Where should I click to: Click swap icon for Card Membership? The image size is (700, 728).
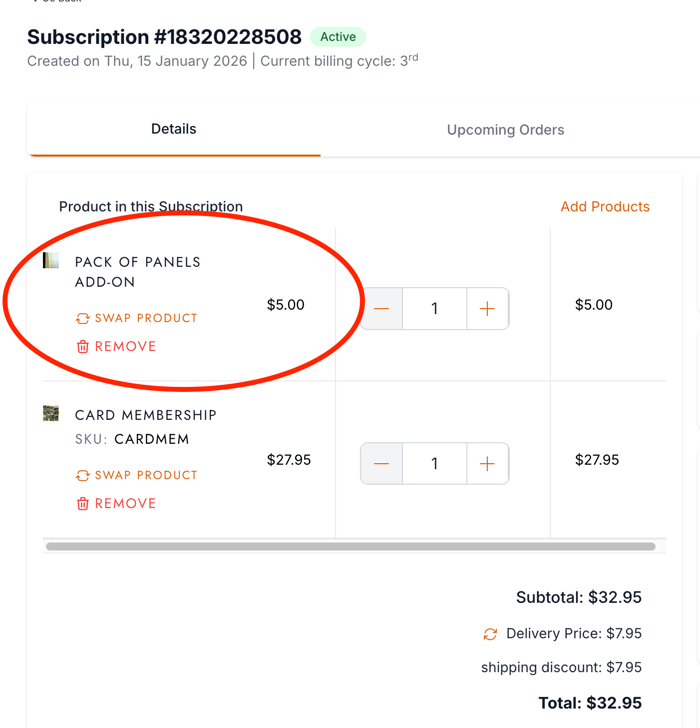click(x=83, y=475)
